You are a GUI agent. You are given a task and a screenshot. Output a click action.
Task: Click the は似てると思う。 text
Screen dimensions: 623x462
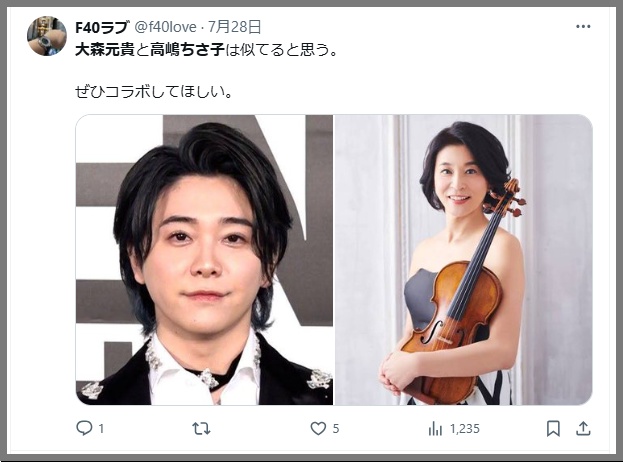(x=282, y=50)
